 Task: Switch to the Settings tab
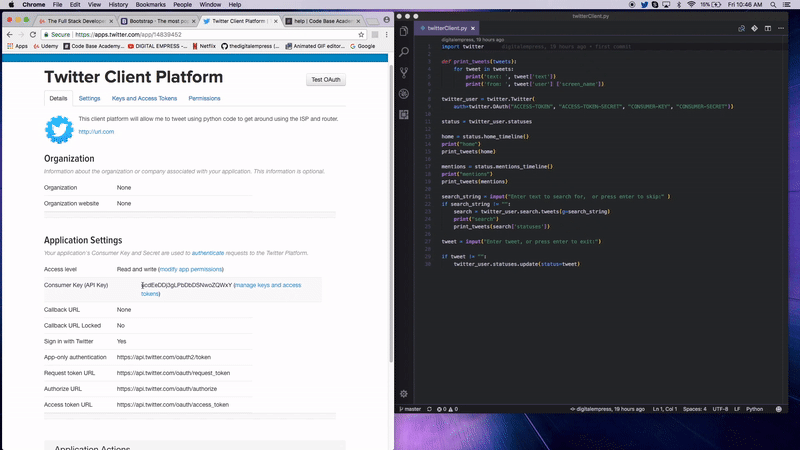click(x=89, y=98)
